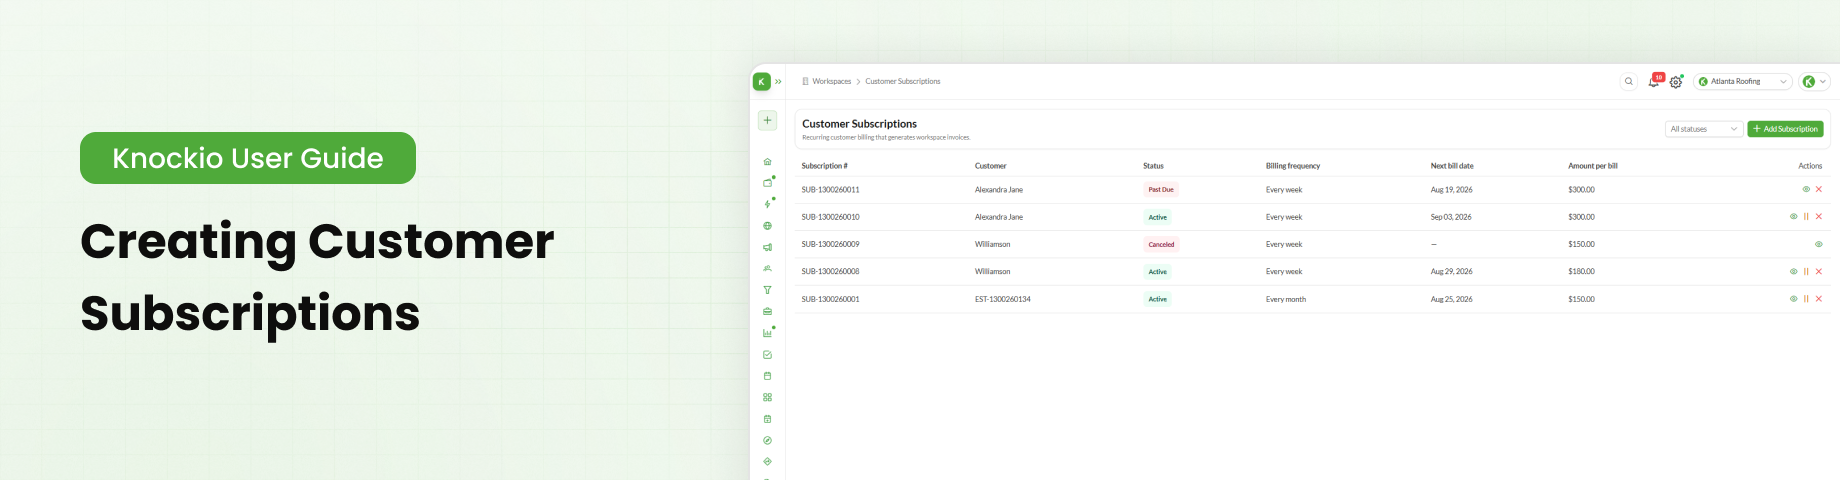Open the funnel sidebar icon
Image resolution: width=1840 pixels, height=480 pixels.
click(x=767, y=290)
